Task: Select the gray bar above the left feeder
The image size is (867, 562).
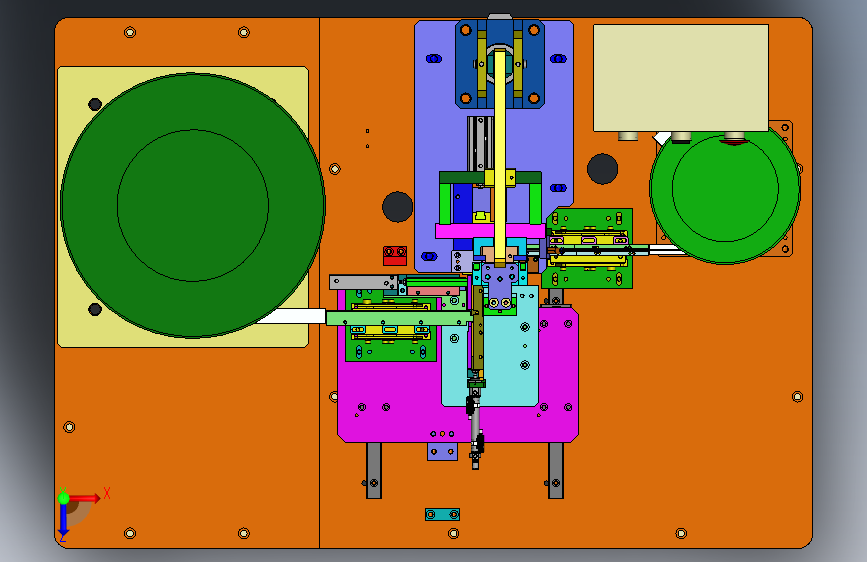Action: 362,282
